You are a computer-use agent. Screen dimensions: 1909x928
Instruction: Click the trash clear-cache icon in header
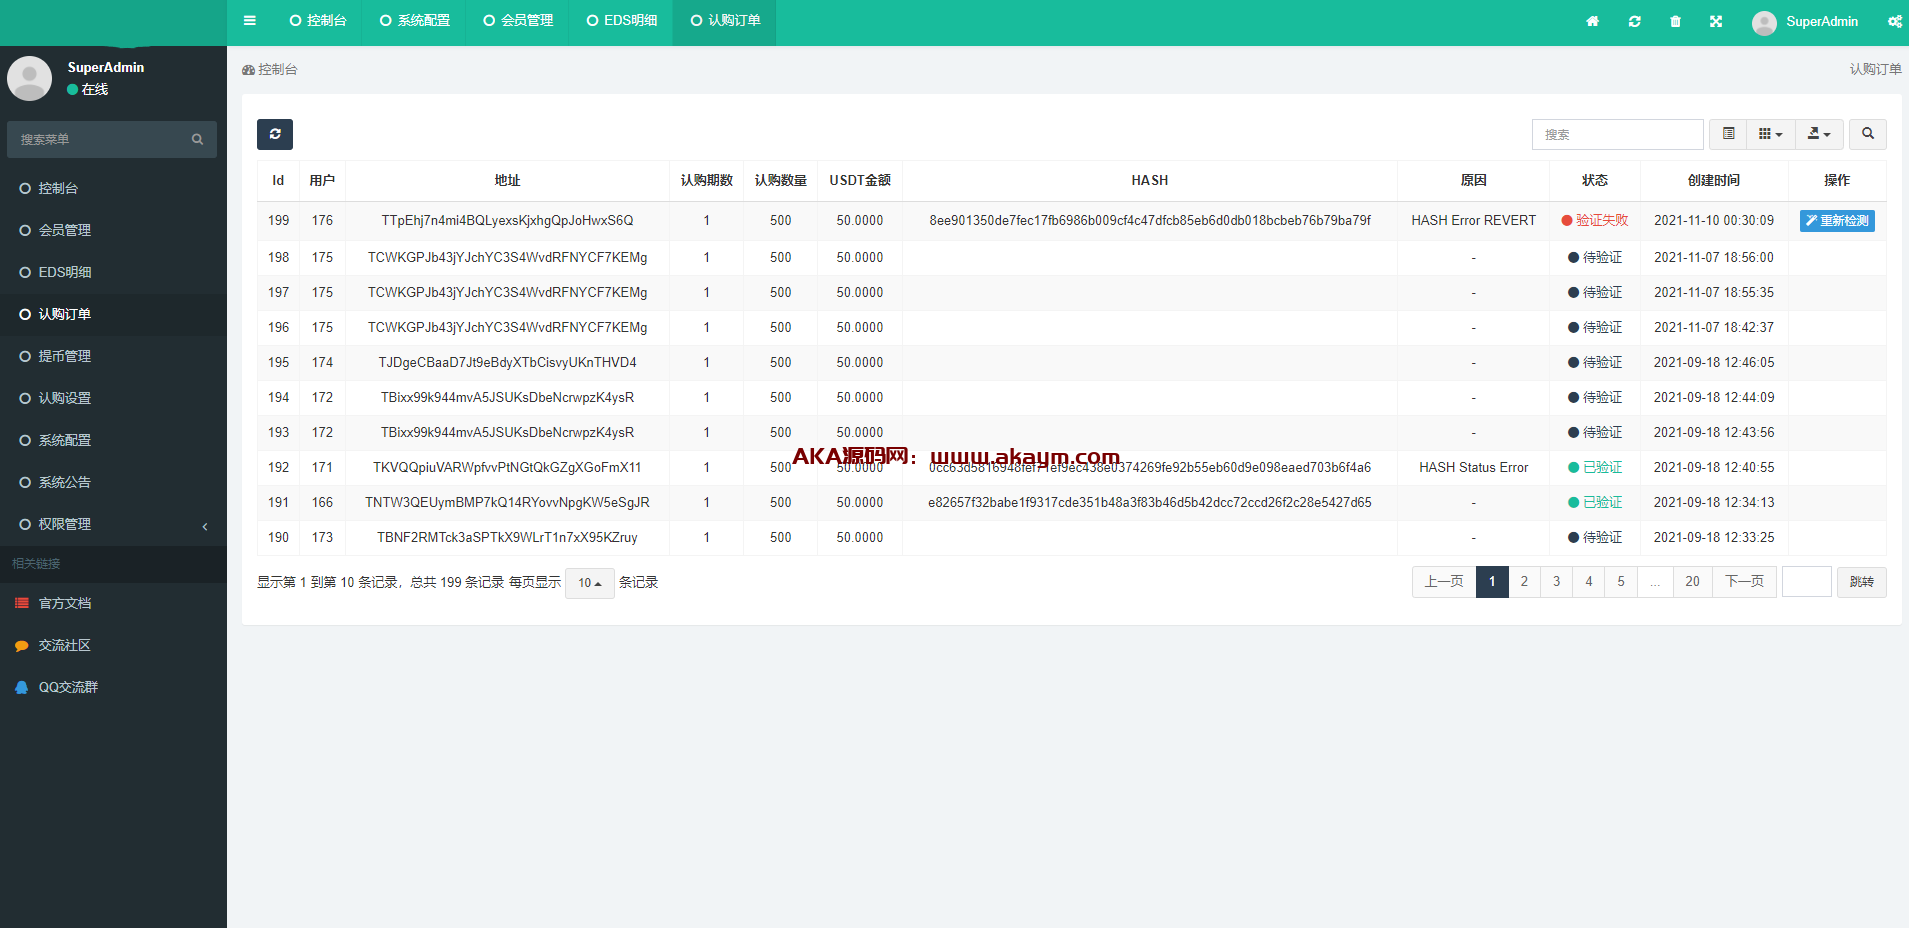pos(1675,22)
